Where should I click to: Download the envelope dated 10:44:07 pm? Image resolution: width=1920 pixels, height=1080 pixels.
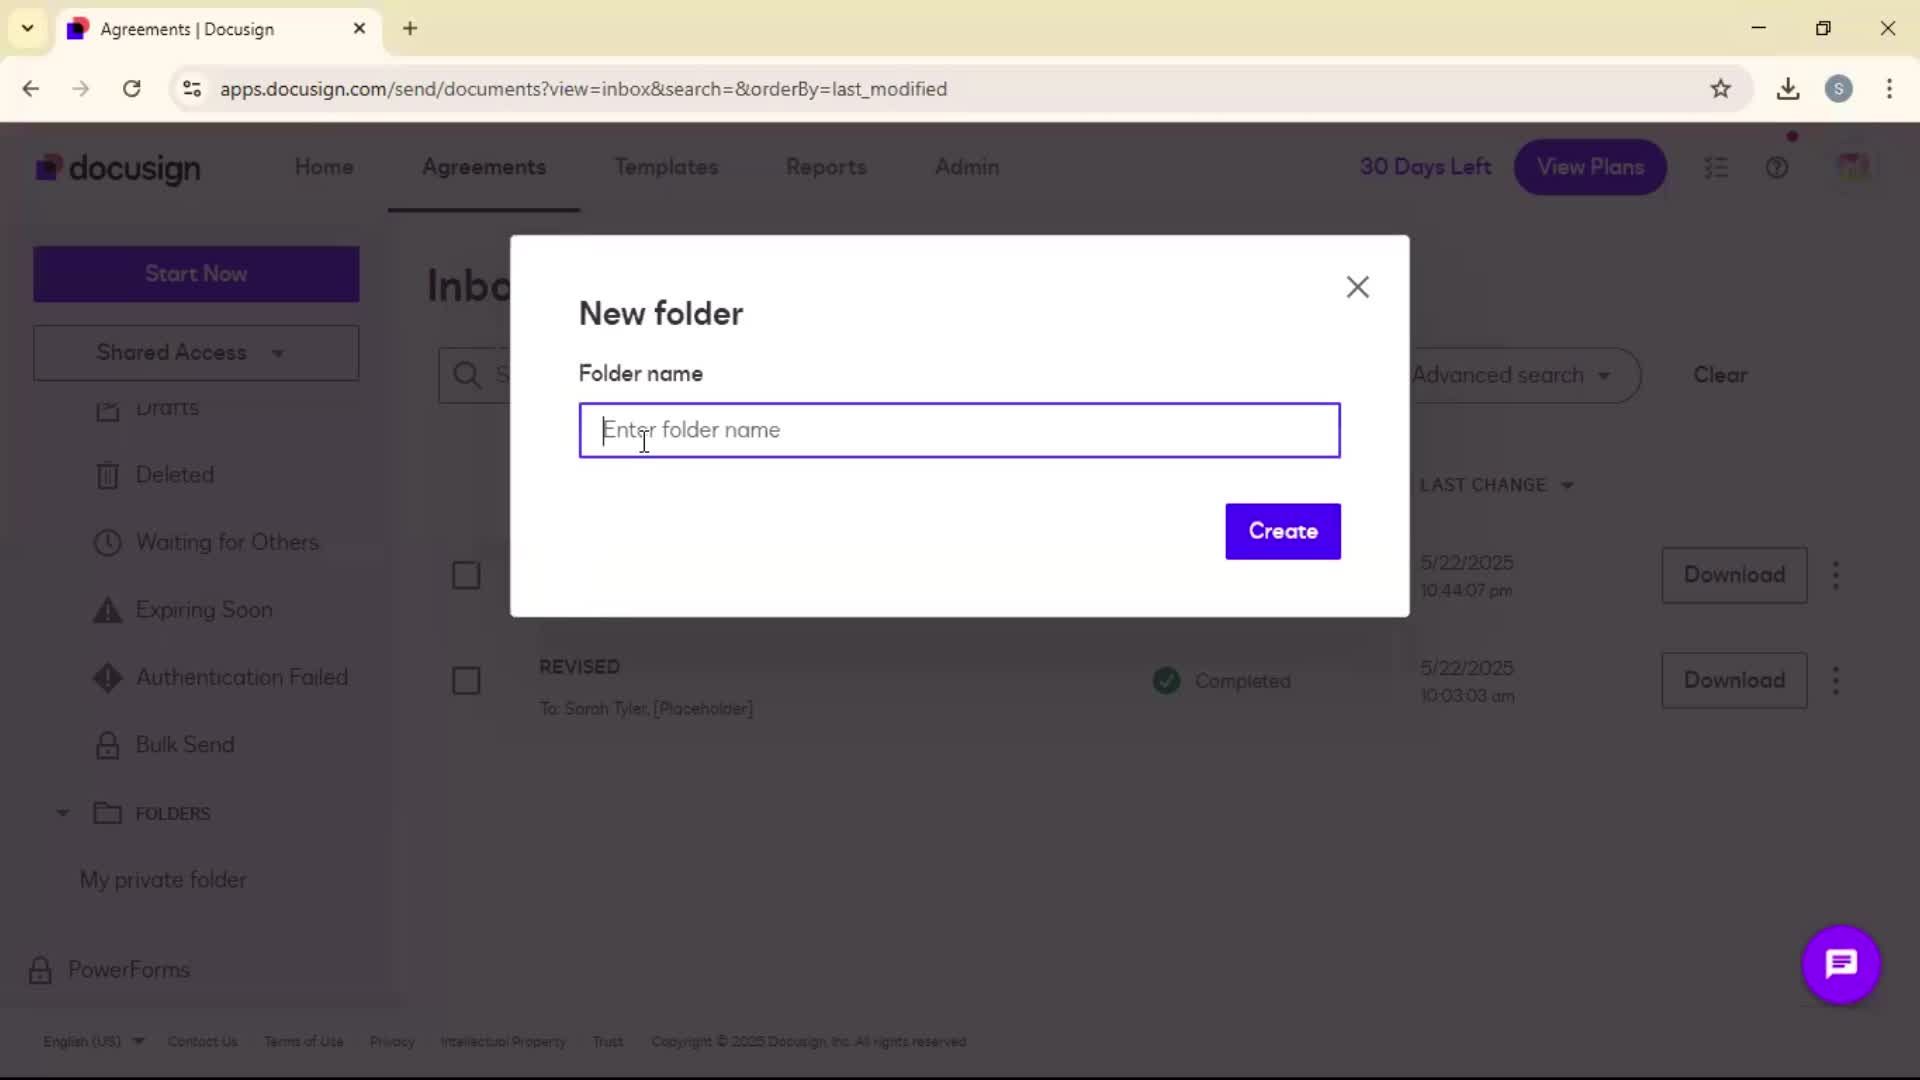coord(1734,575)
